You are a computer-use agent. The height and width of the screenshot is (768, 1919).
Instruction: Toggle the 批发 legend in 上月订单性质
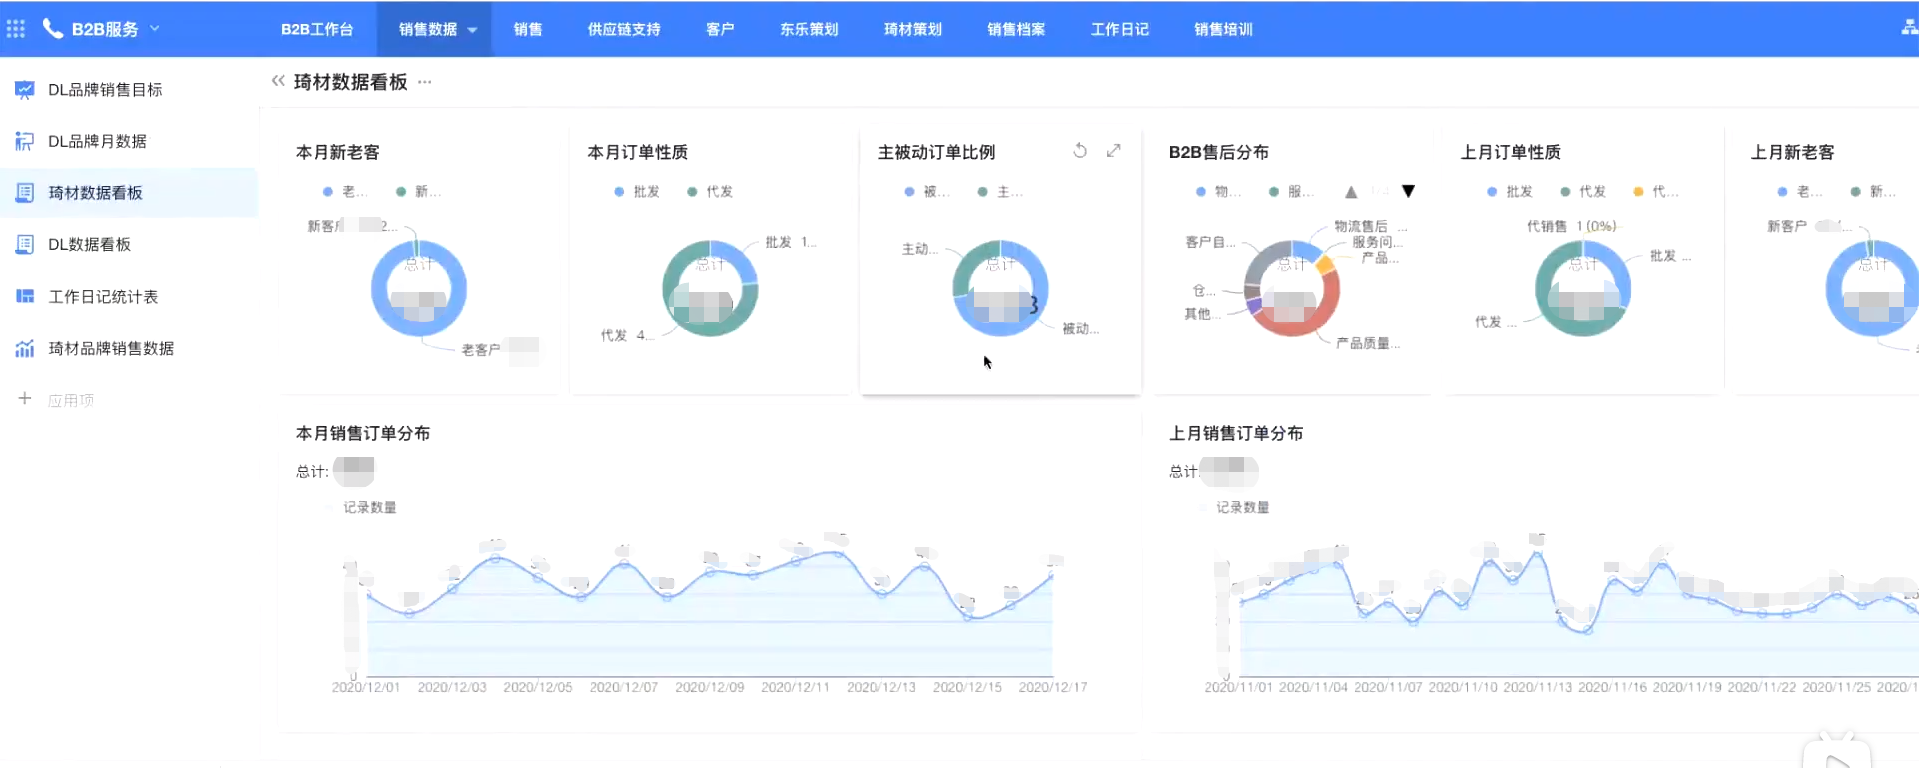point(1510,191)
